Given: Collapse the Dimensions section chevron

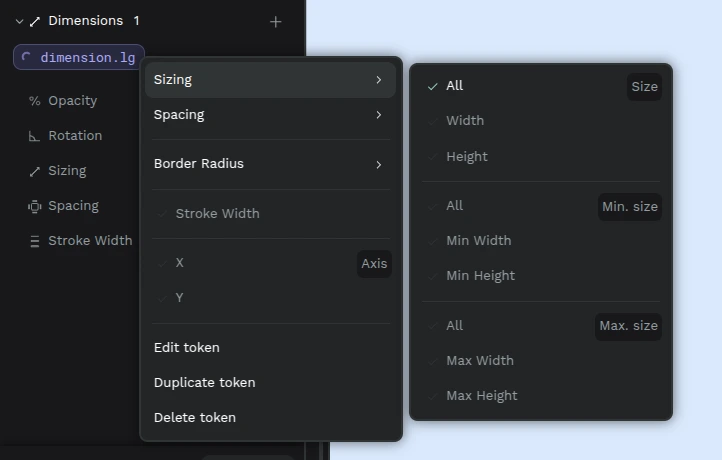Looking at the screenshot, I should click(x=18, y=21).
